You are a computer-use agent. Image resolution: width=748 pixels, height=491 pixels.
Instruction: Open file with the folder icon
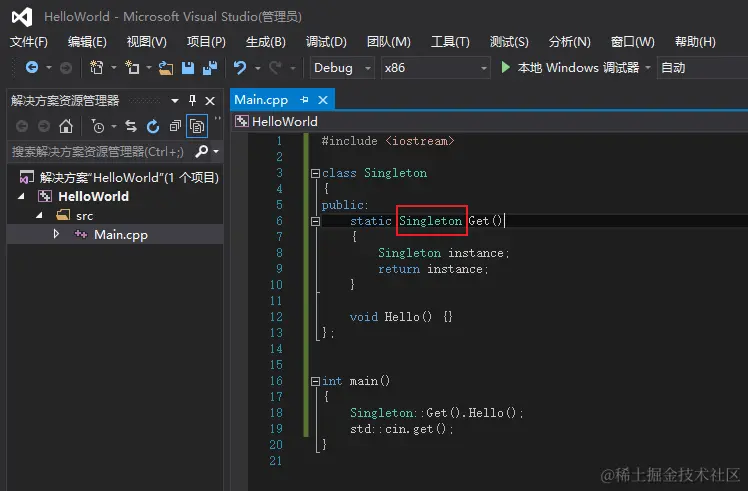coord(166,68)
